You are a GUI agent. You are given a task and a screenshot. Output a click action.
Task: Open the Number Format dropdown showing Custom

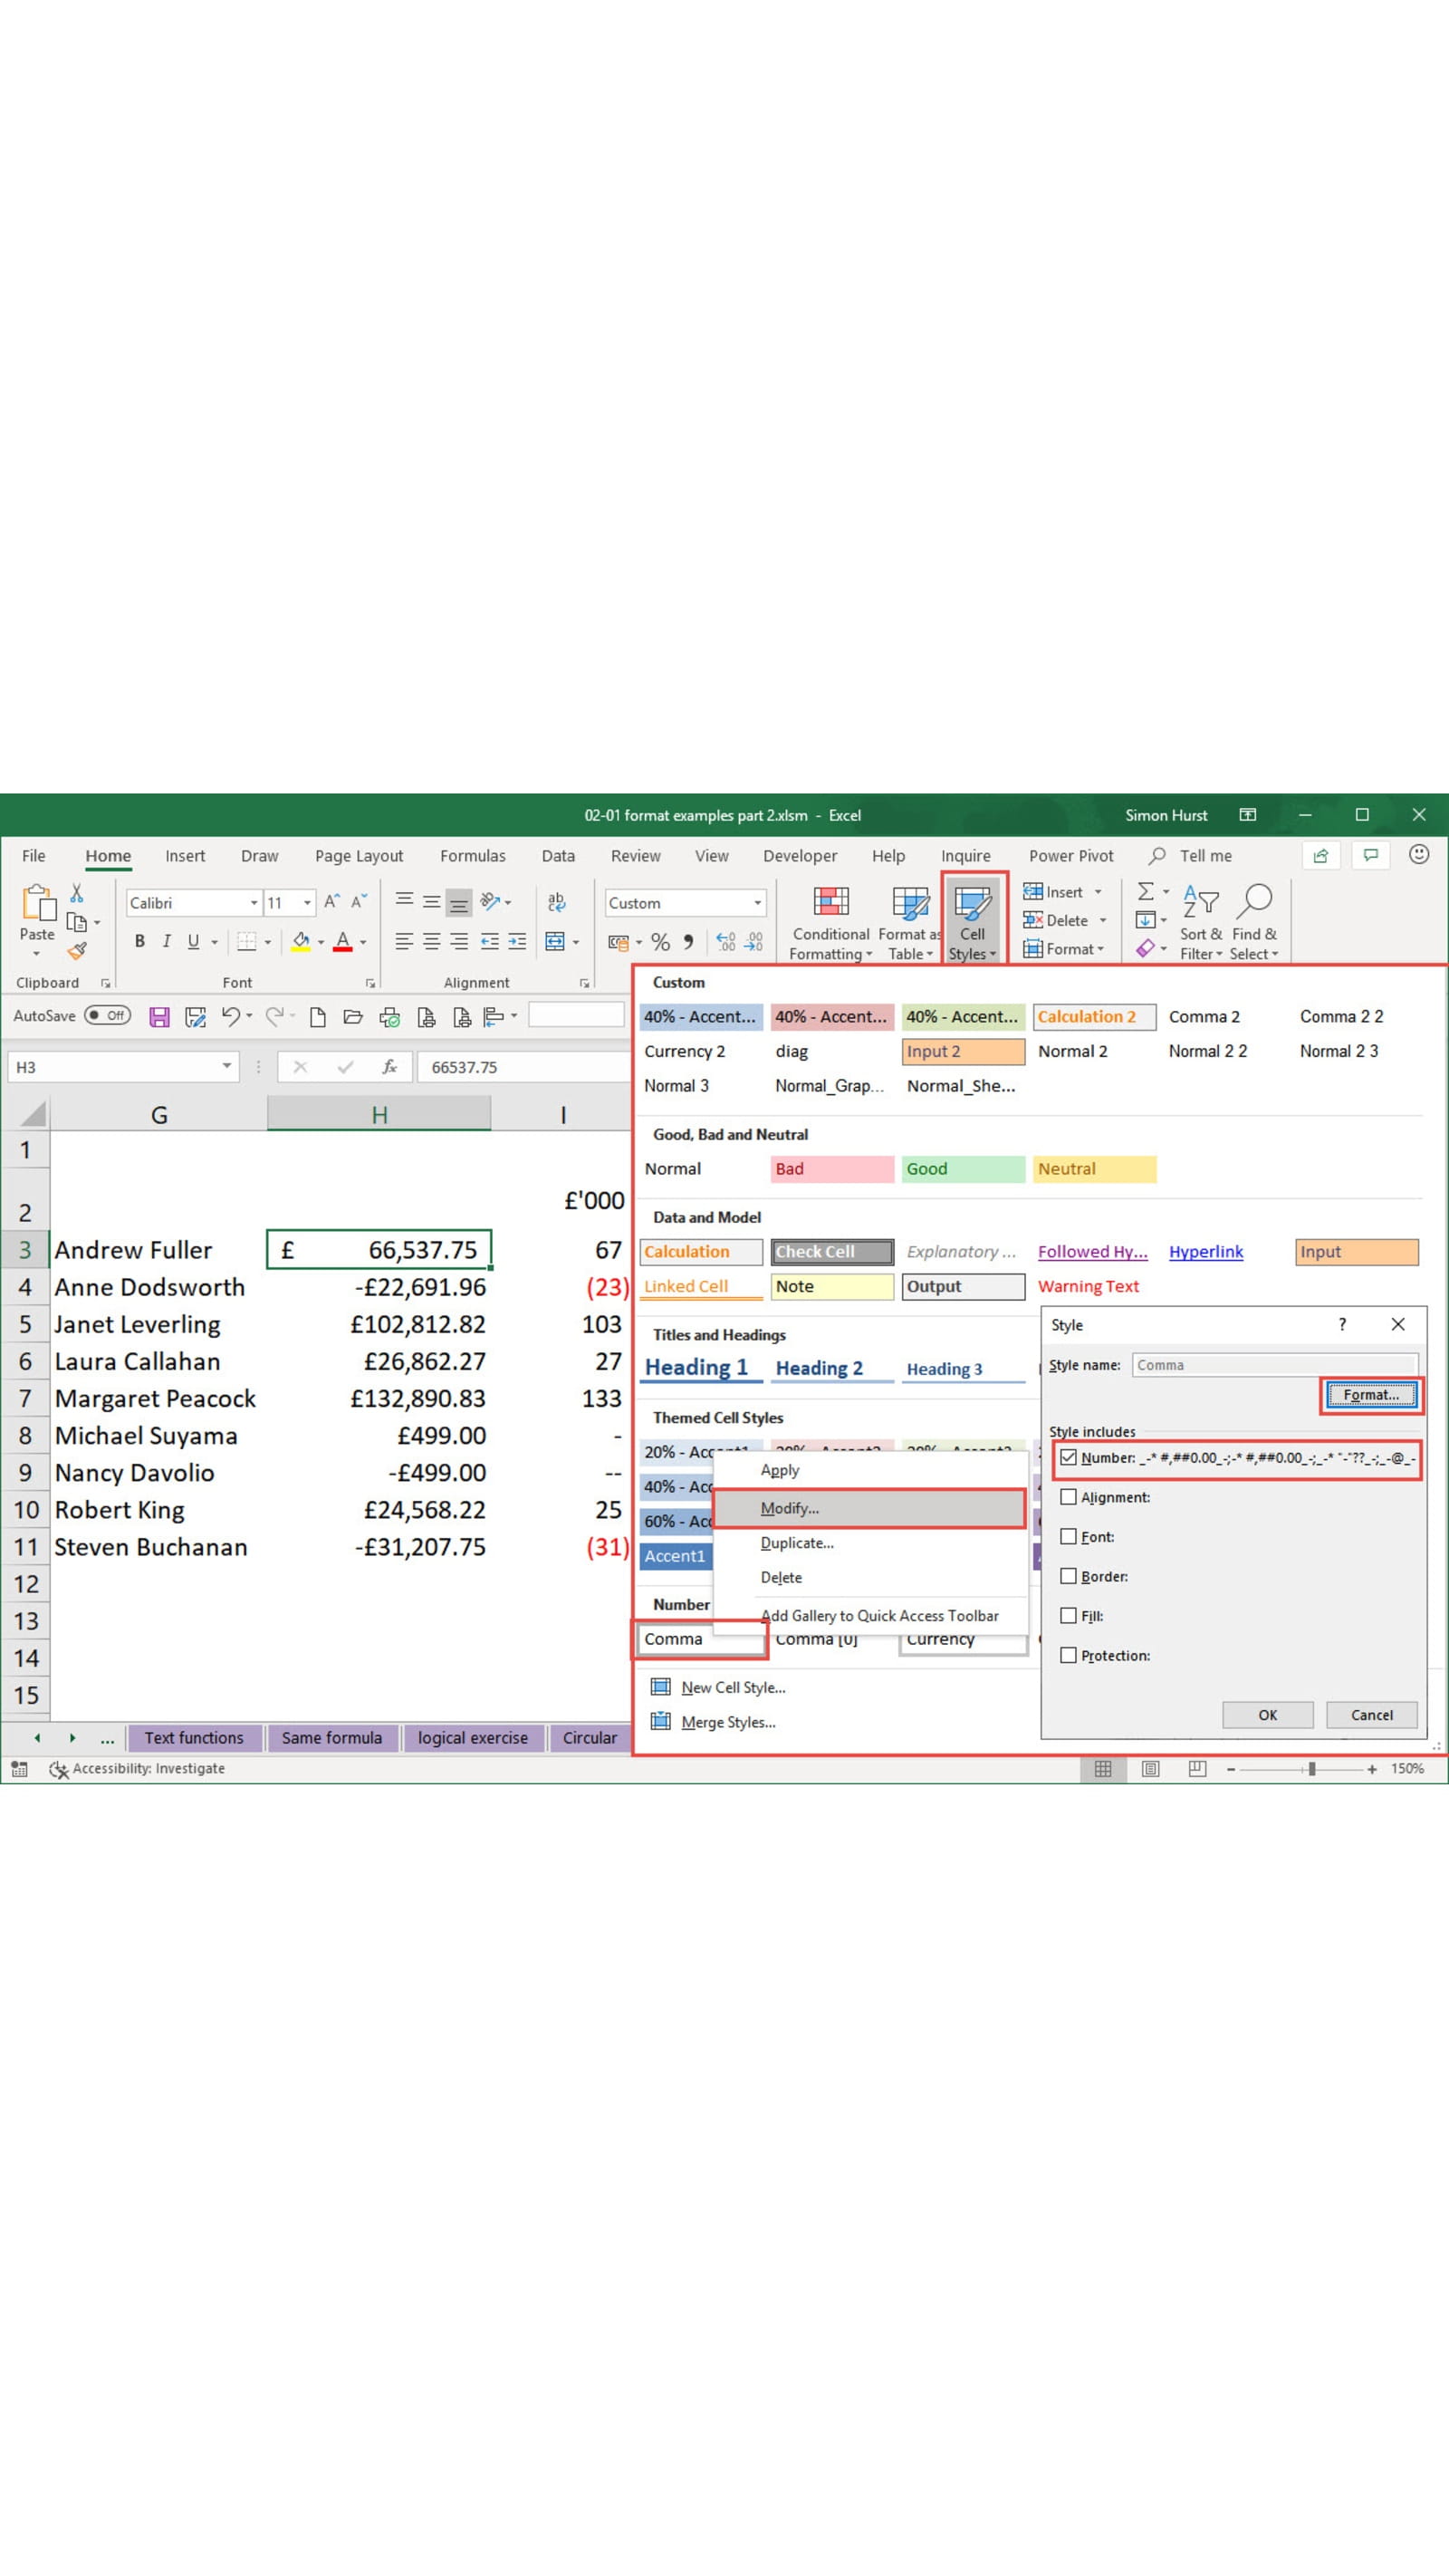click(757, 902)
